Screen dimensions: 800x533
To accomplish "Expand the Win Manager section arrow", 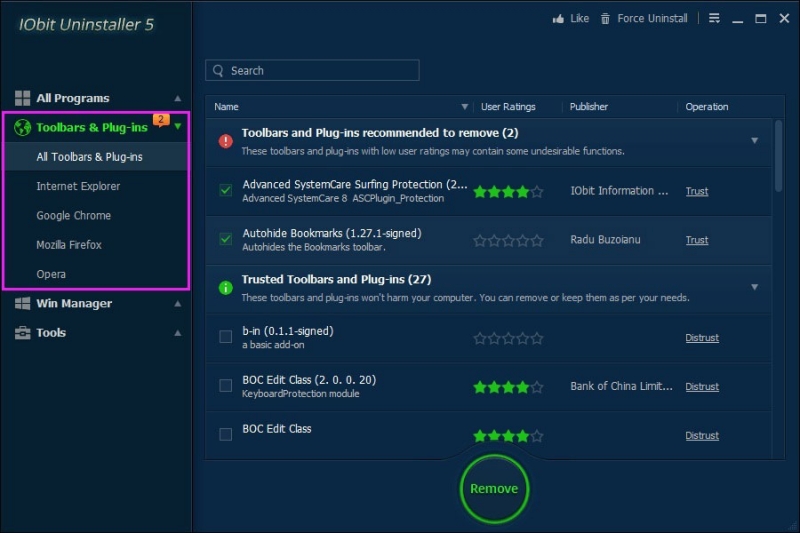I will coord(178,303).
